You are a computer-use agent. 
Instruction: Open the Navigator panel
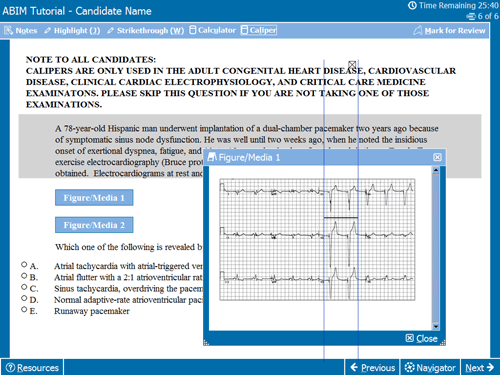(x=430, y=367)
